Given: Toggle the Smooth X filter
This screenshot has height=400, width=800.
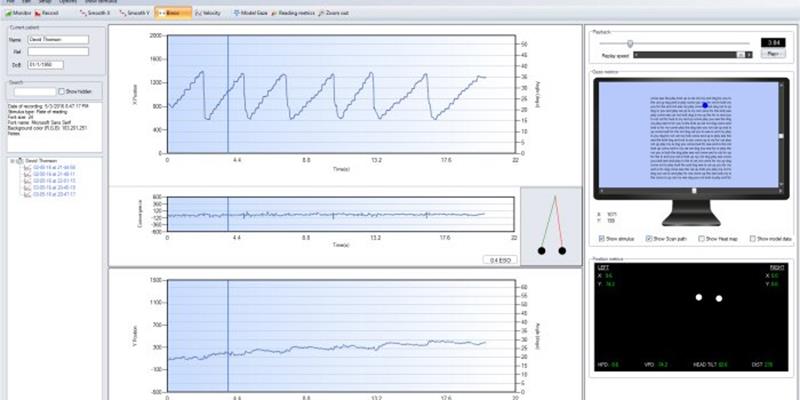Looking at the screenshot, I should click(95, 13).
